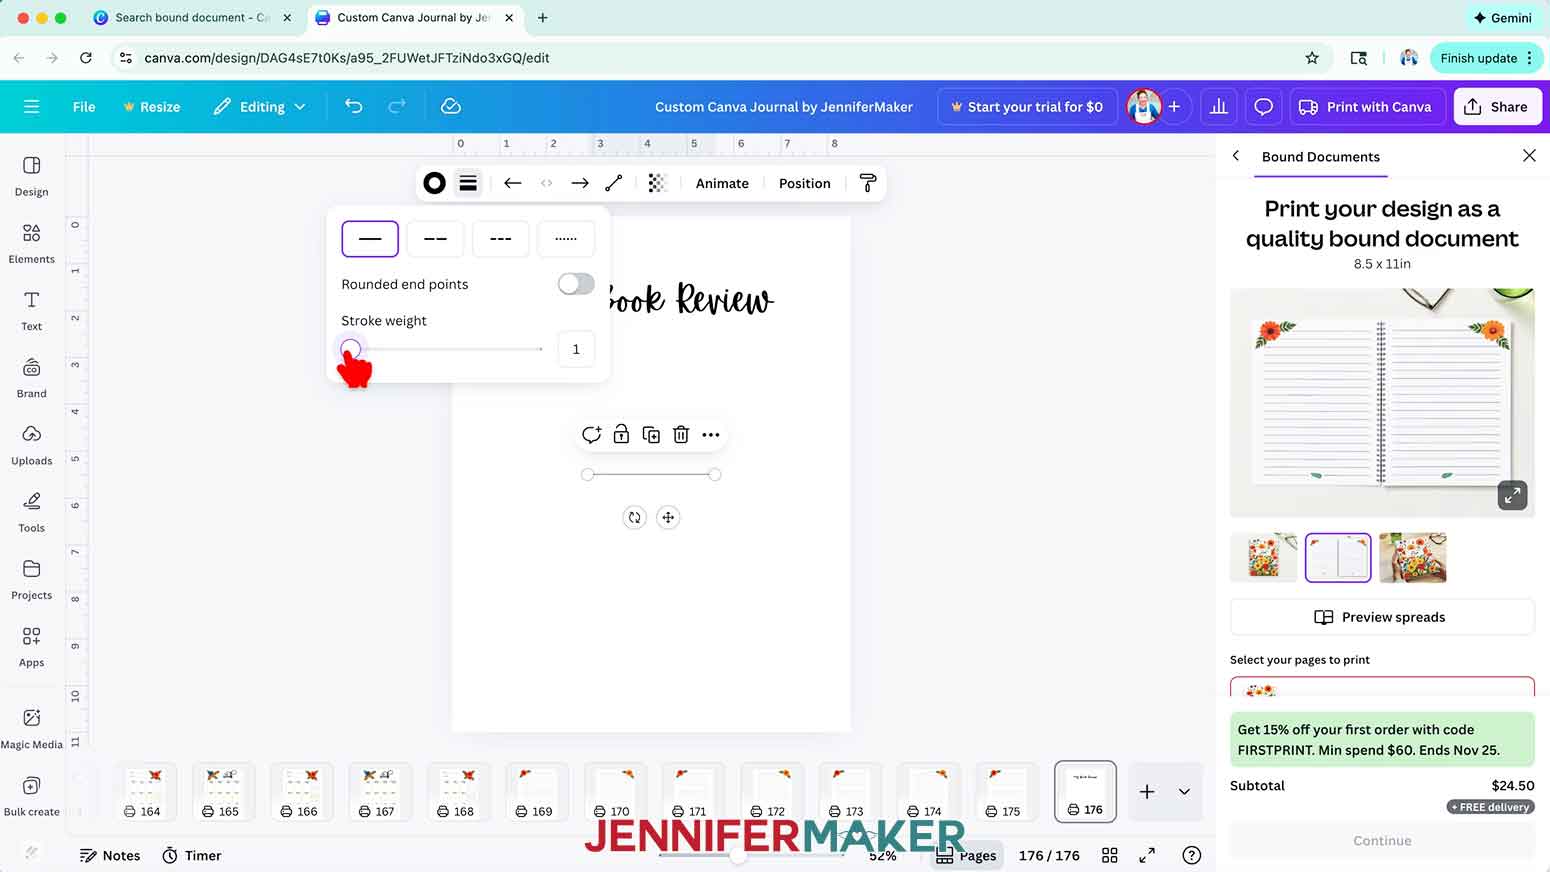Open the line start arrow options

pyautogui.click(x=513, y=183)
